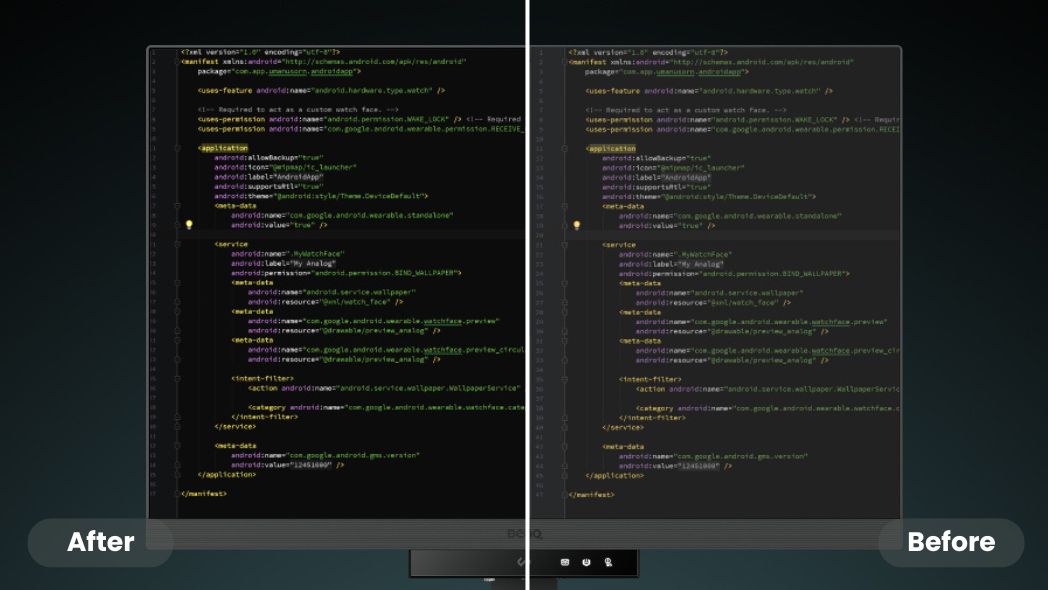The height and width of the screenshot is (590, 1048).
Task: Click the lightbulb hint in the Before editor
Action: 576,226
